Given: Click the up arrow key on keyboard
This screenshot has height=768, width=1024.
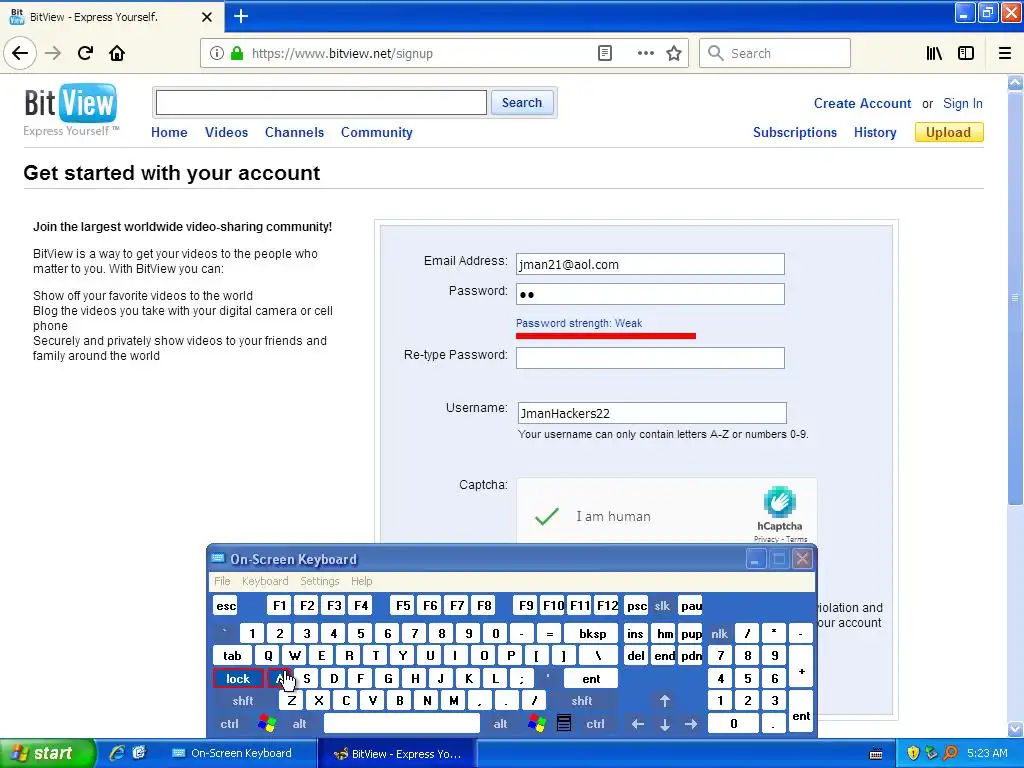Looking at the screenshot, I should (665, 701).
